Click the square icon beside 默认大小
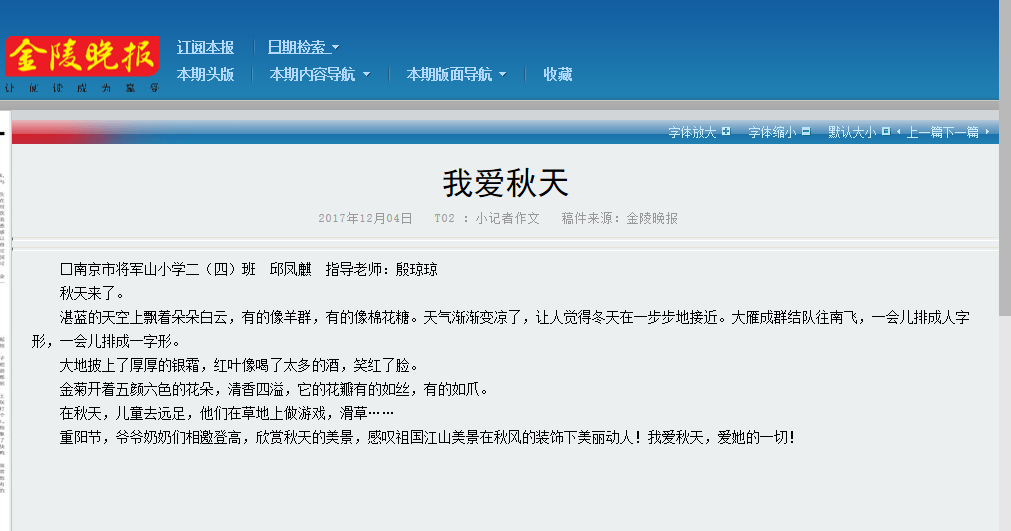The height and width of the screenshot is (531, 1011). [x=885, y=132]
